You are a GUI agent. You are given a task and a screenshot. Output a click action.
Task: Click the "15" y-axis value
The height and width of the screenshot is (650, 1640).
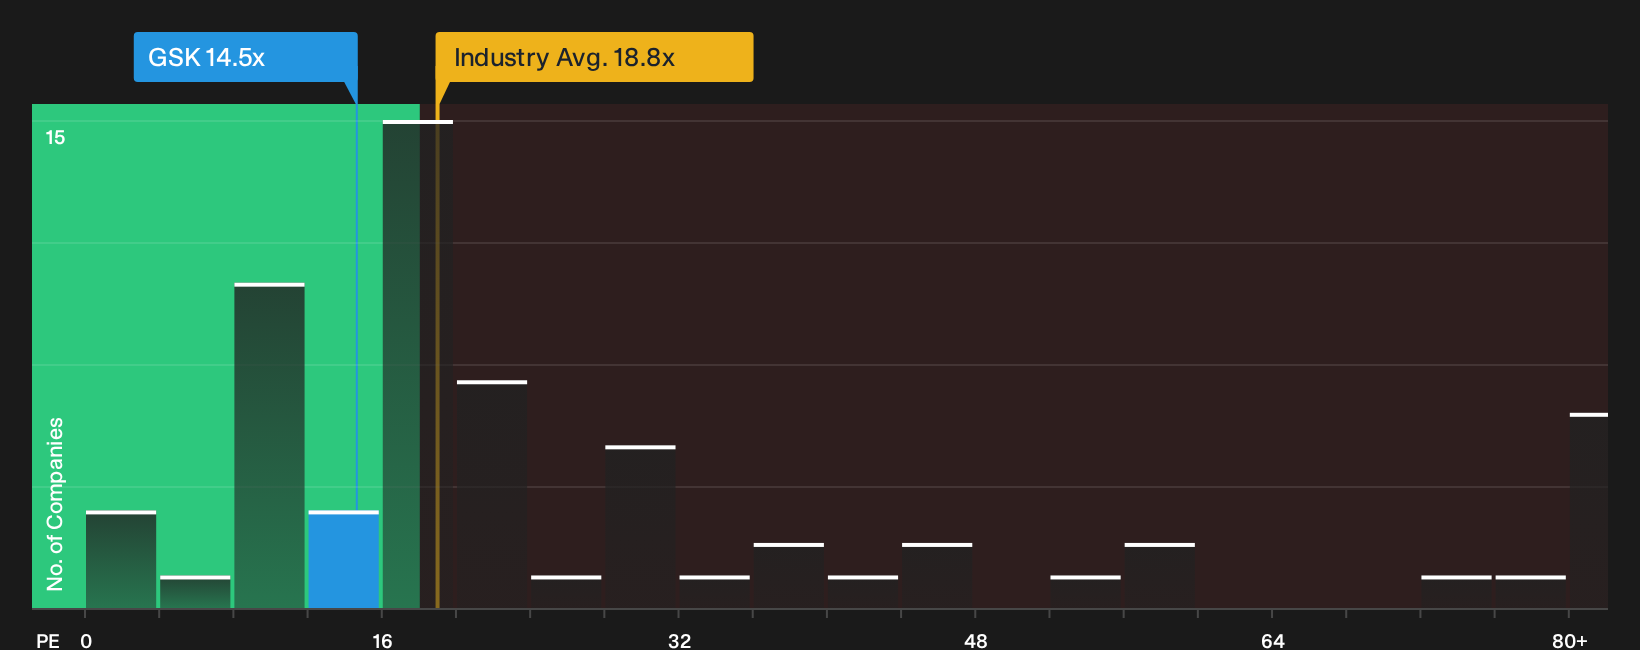tap(55, 137)
